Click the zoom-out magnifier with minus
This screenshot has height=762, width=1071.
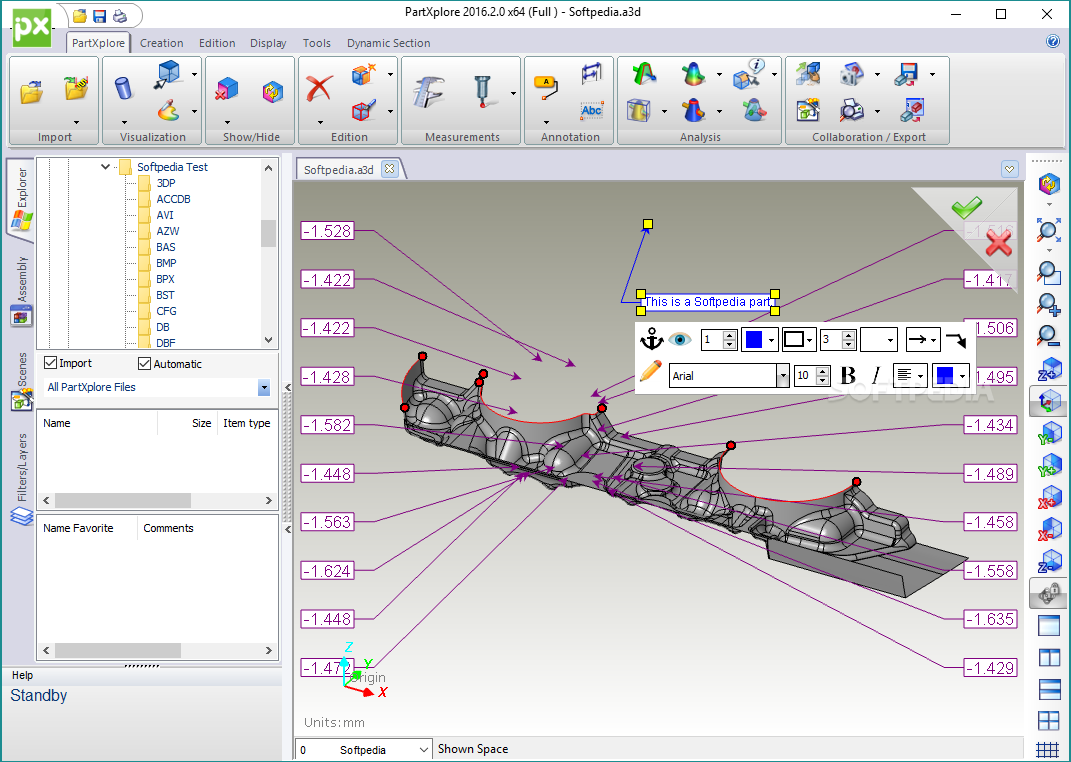point(1048,337)
